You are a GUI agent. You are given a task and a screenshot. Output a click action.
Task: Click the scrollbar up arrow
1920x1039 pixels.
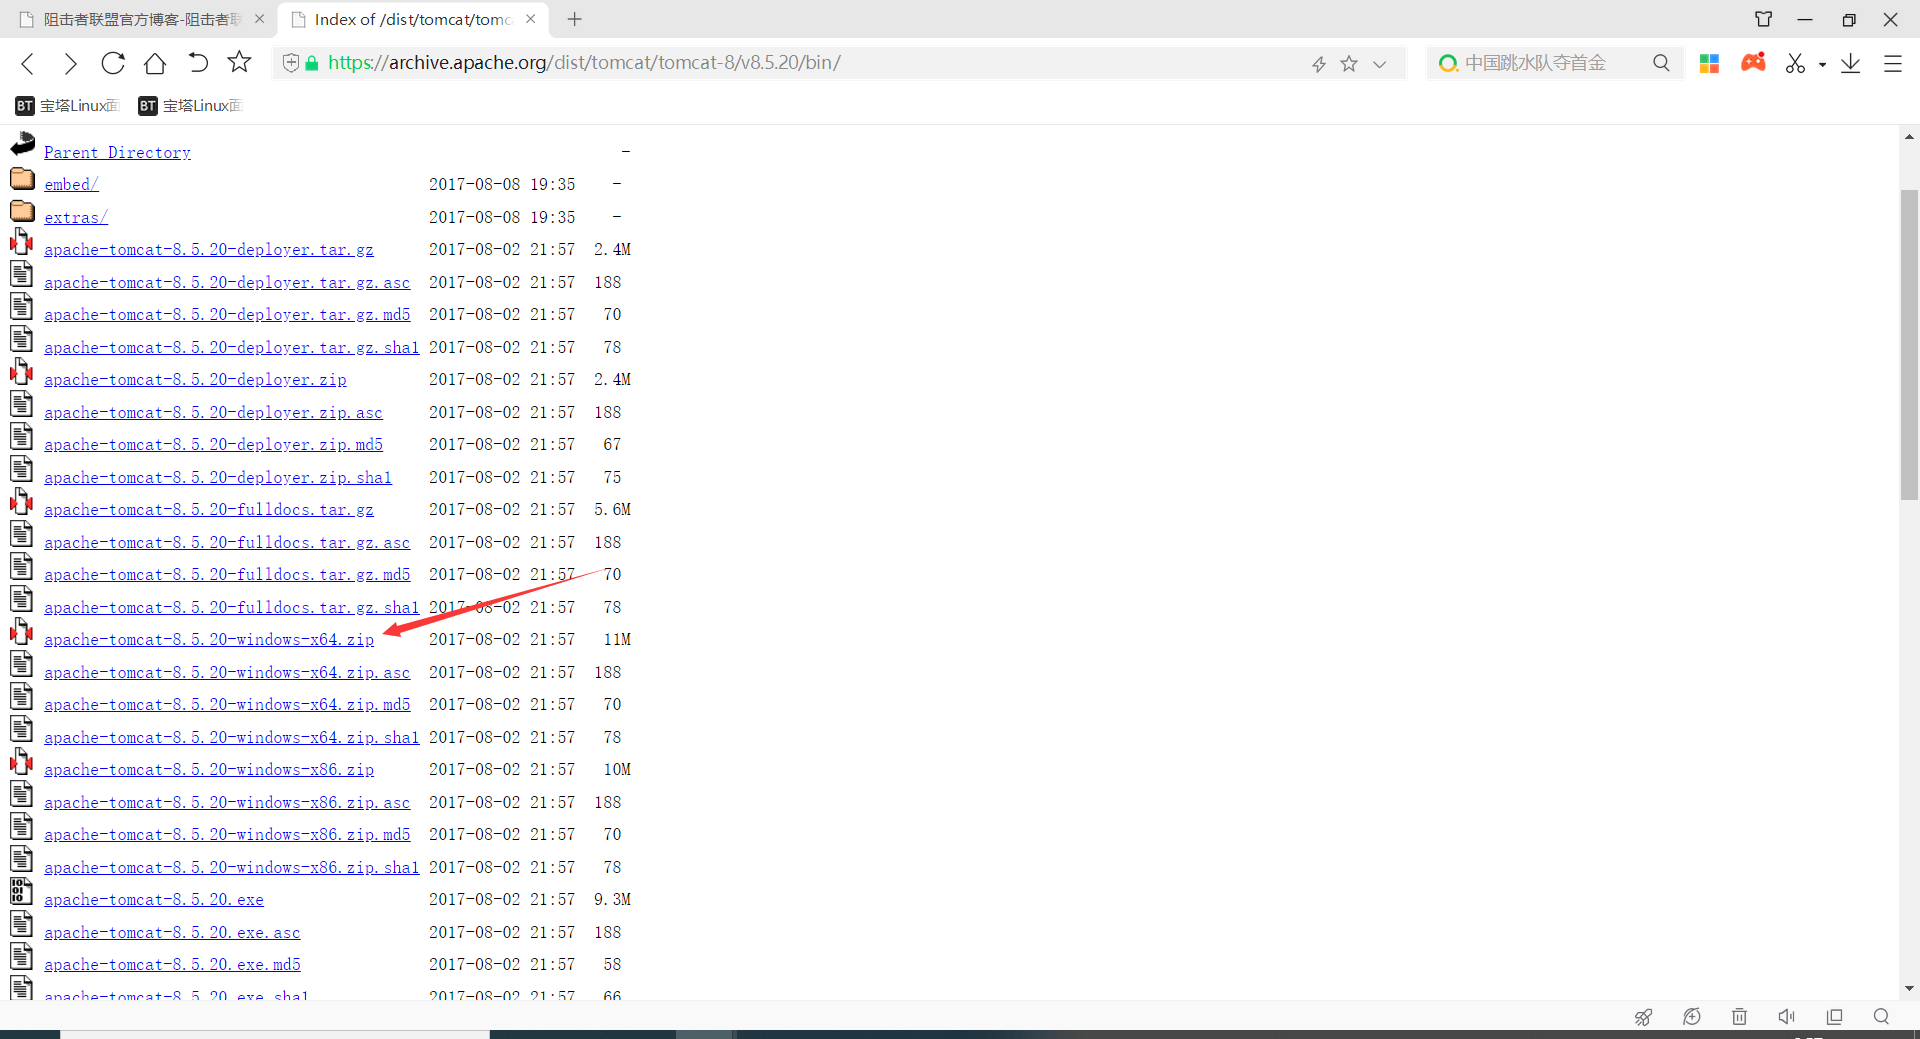click(1909, 137)
